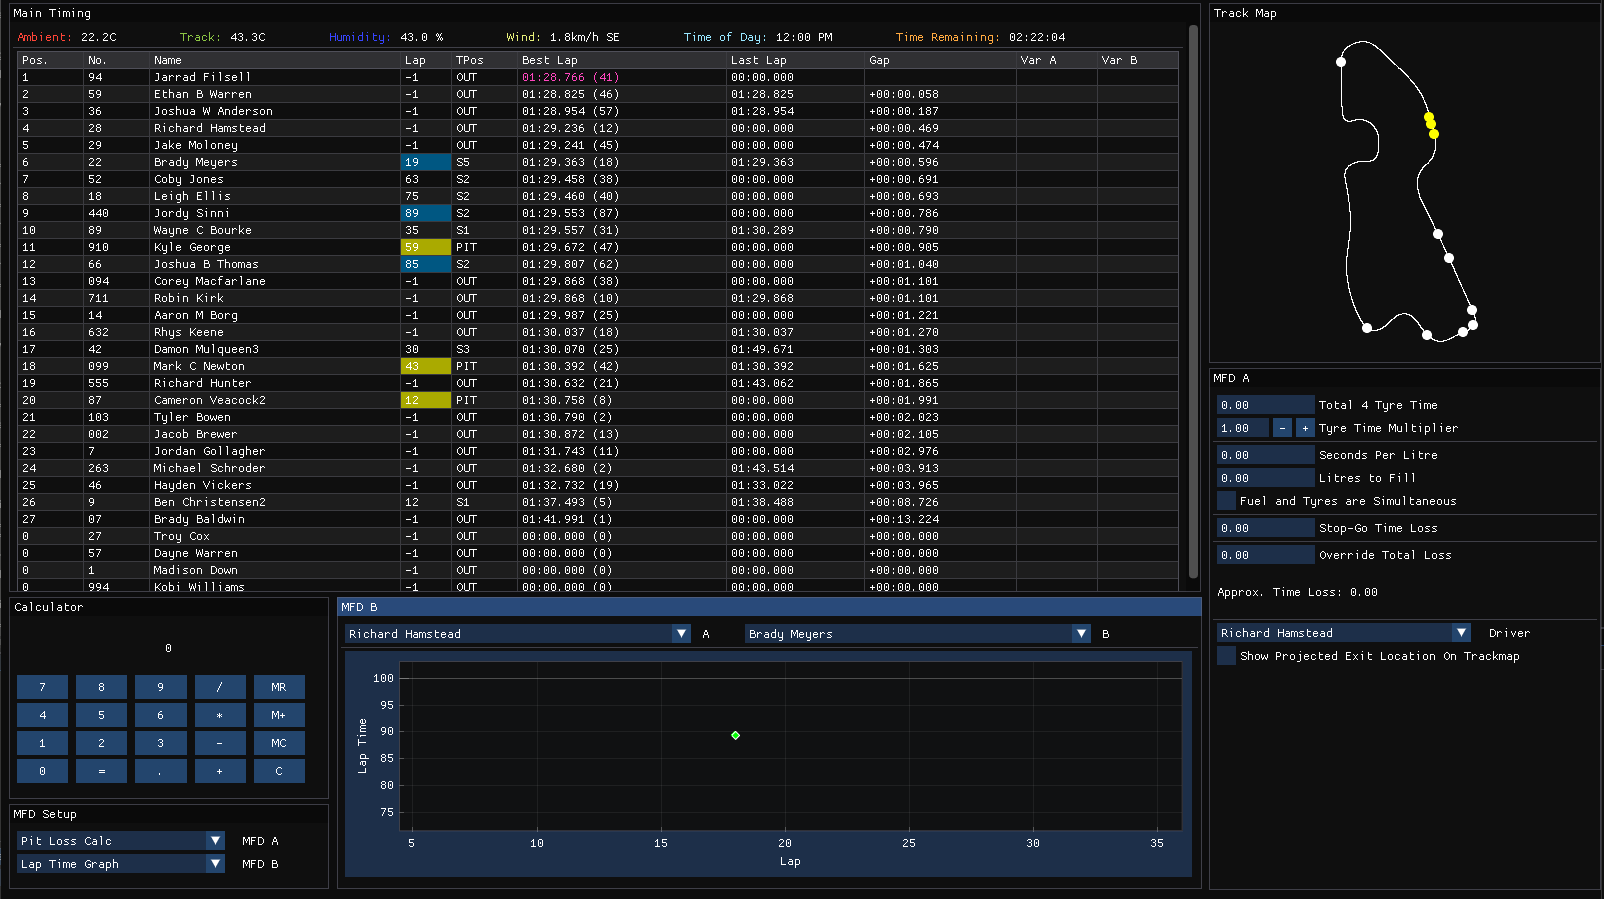Click the Gap column header
1604x899 pixels.
[x=879, y=60]
